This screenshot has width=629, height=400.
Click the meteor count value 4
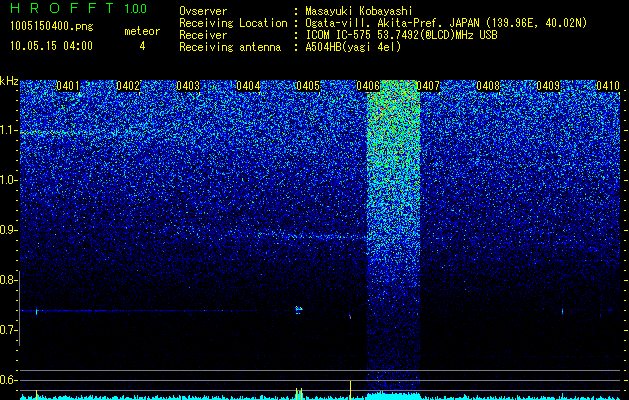[142, 46]
